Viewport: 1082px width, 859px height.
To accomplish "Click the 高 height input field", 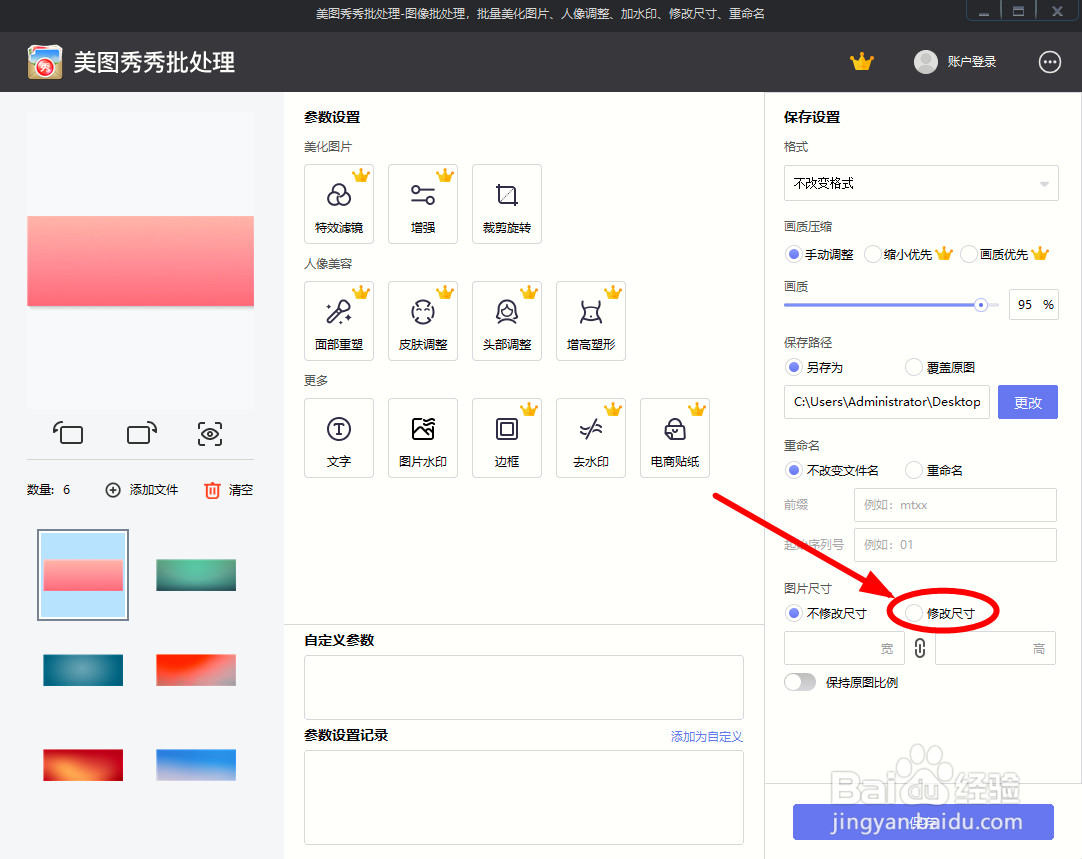I will coord(995,648).
